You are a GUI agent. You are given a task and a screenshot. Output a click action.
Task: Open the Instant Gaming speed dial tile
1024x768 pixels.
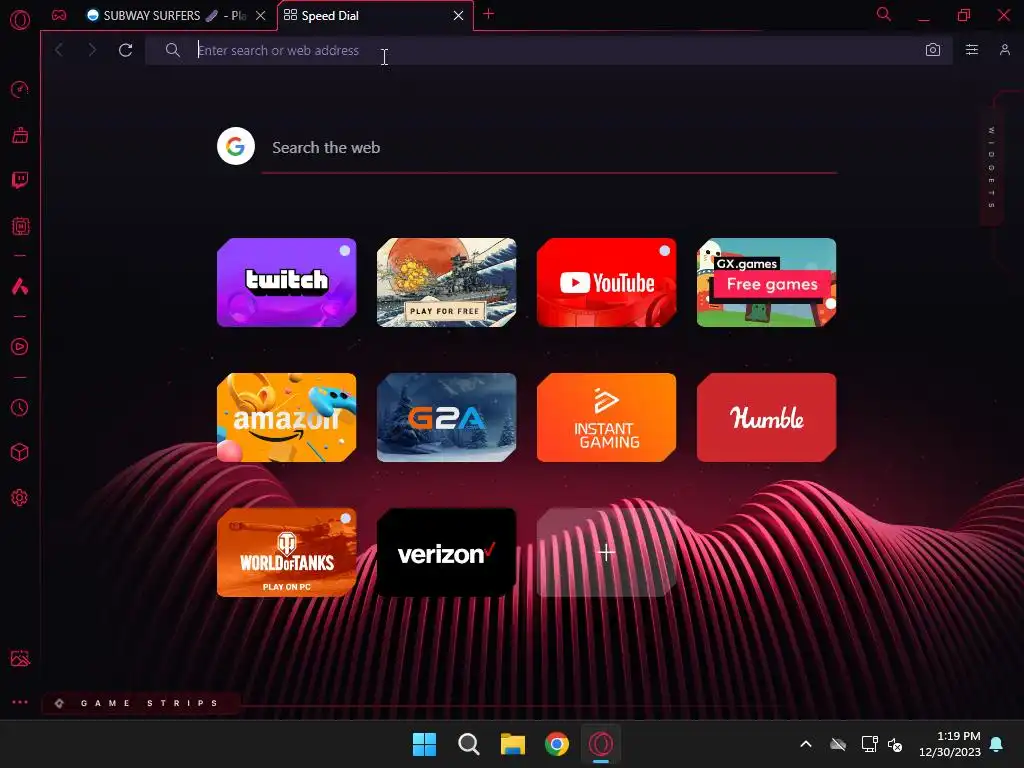pos(607,417)
